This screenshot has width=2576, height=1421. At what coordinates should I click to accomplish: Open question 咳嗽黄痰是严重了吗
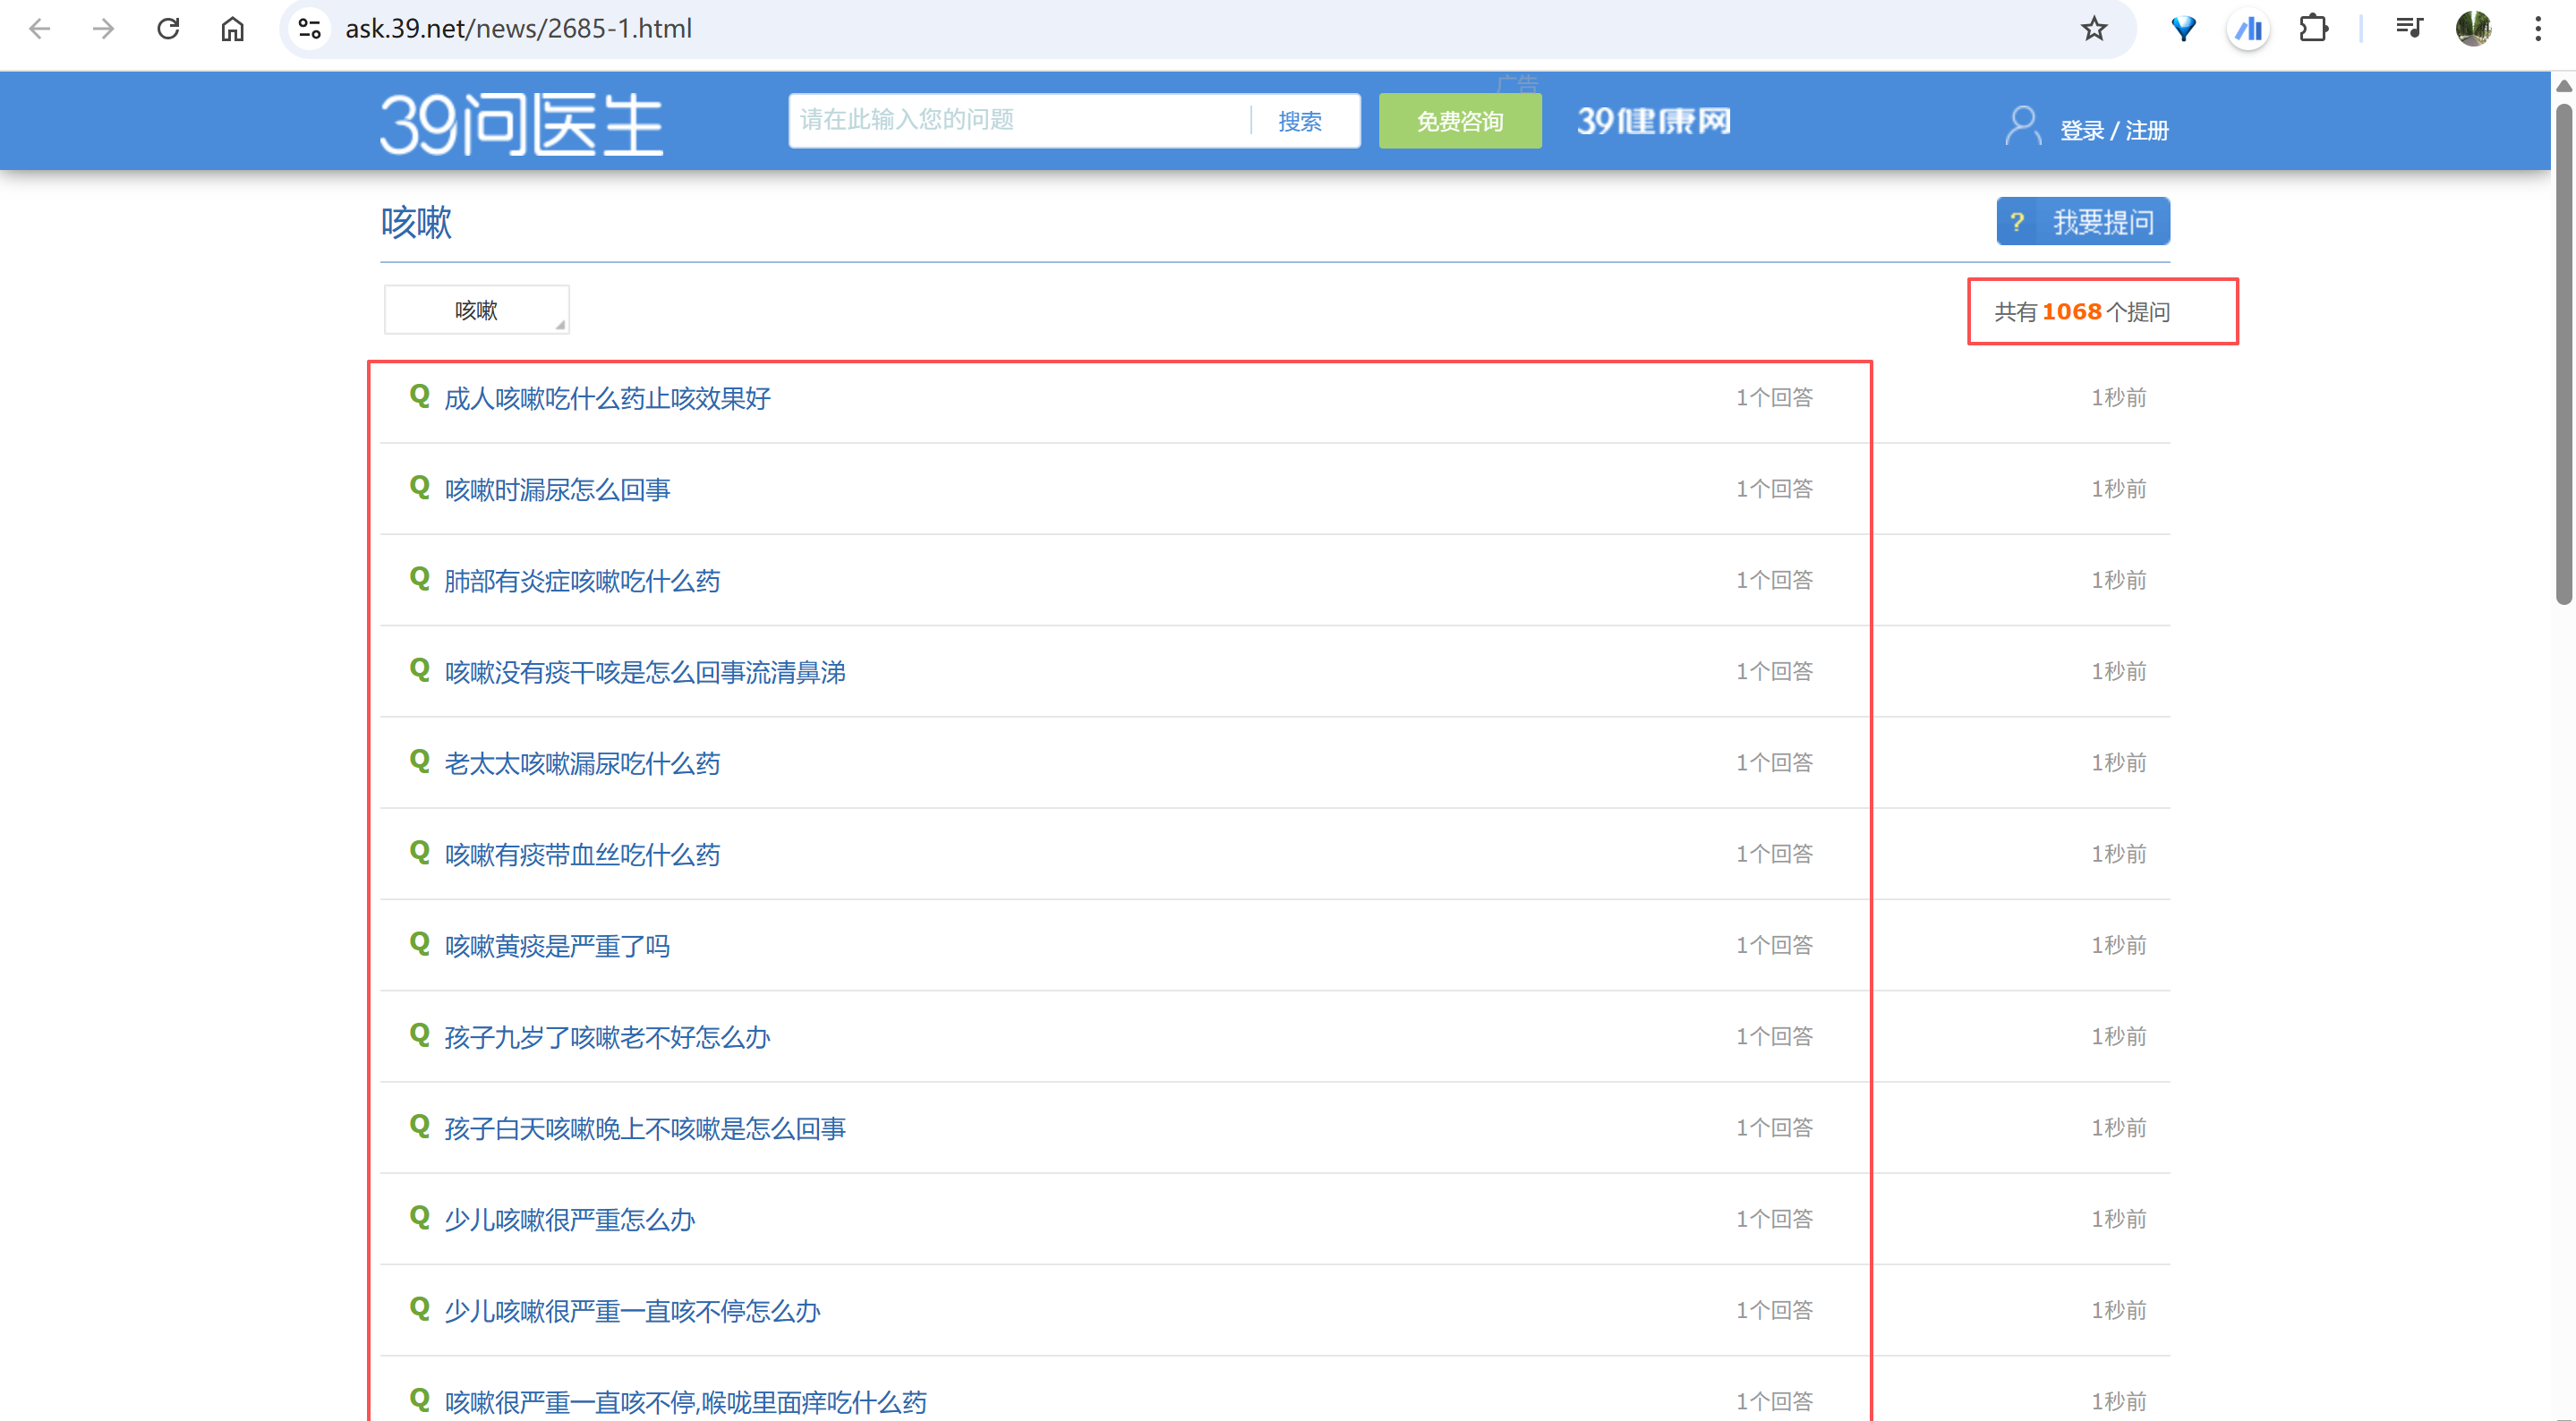click(557, 946)
